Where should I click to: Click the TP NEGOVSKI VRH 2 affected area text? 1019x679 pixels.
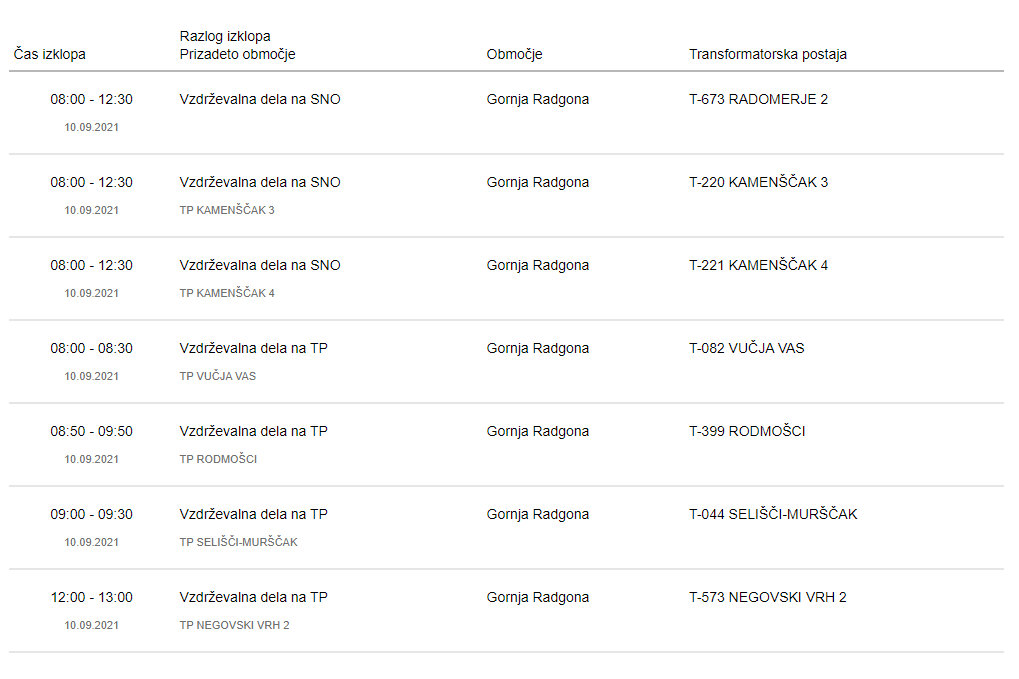tap(235, 625)
